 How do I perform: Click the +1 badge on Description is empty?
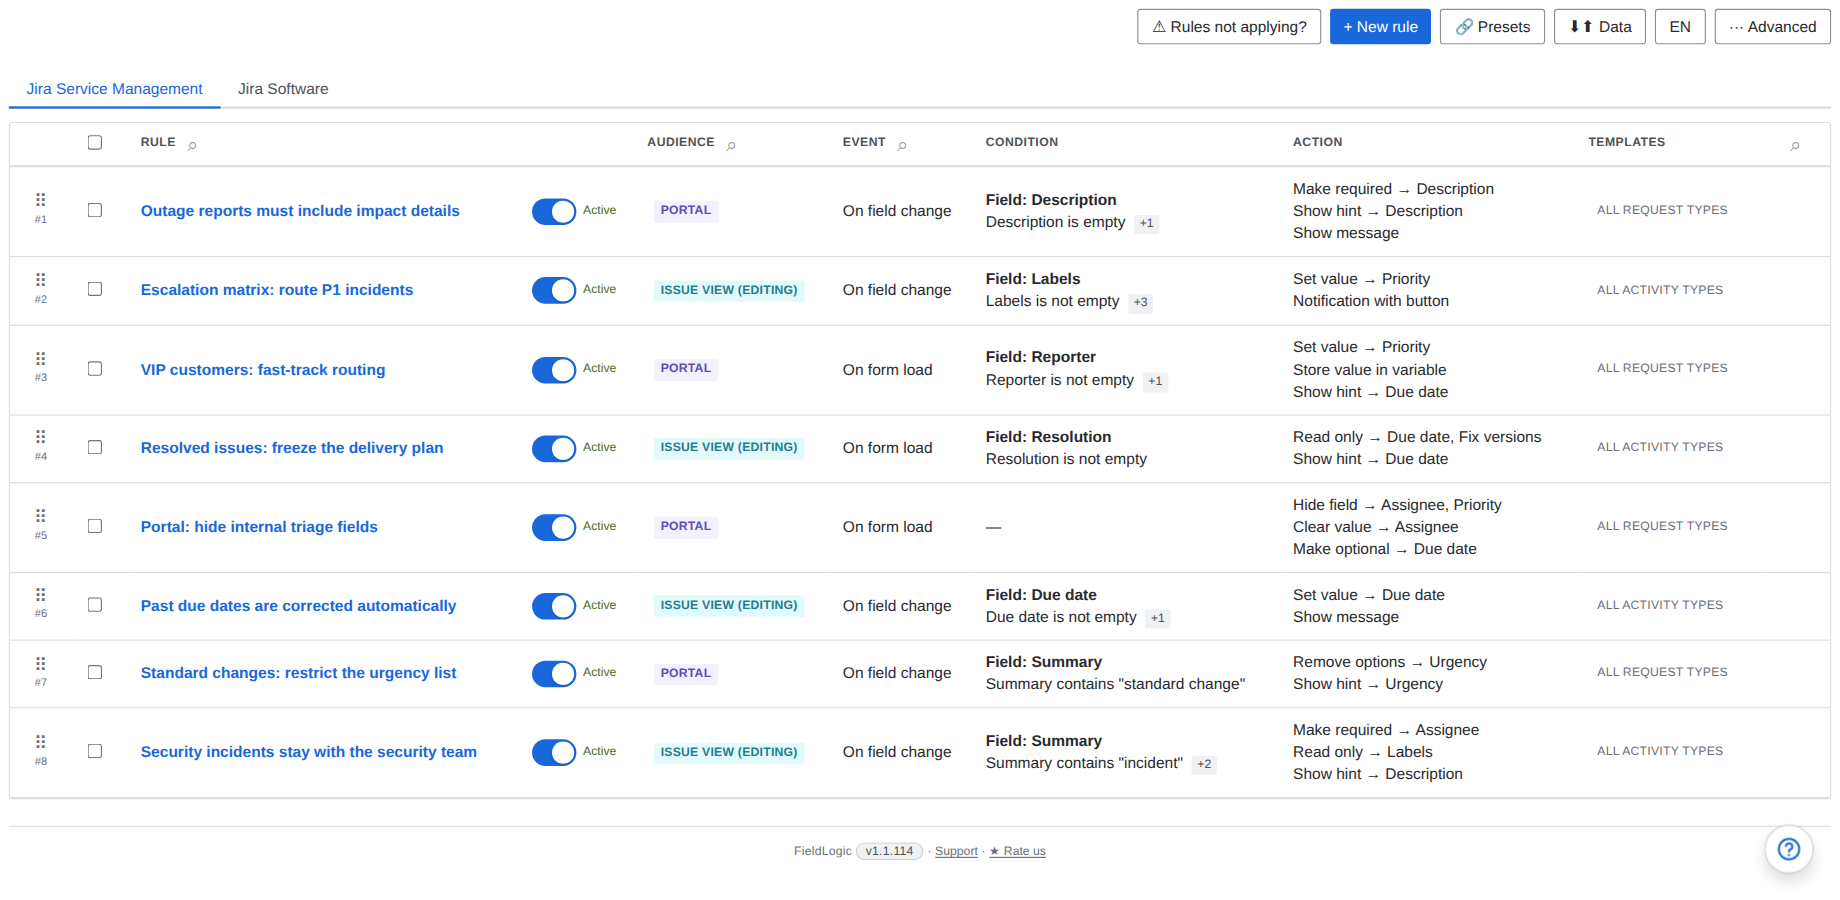click(1147, 223)
